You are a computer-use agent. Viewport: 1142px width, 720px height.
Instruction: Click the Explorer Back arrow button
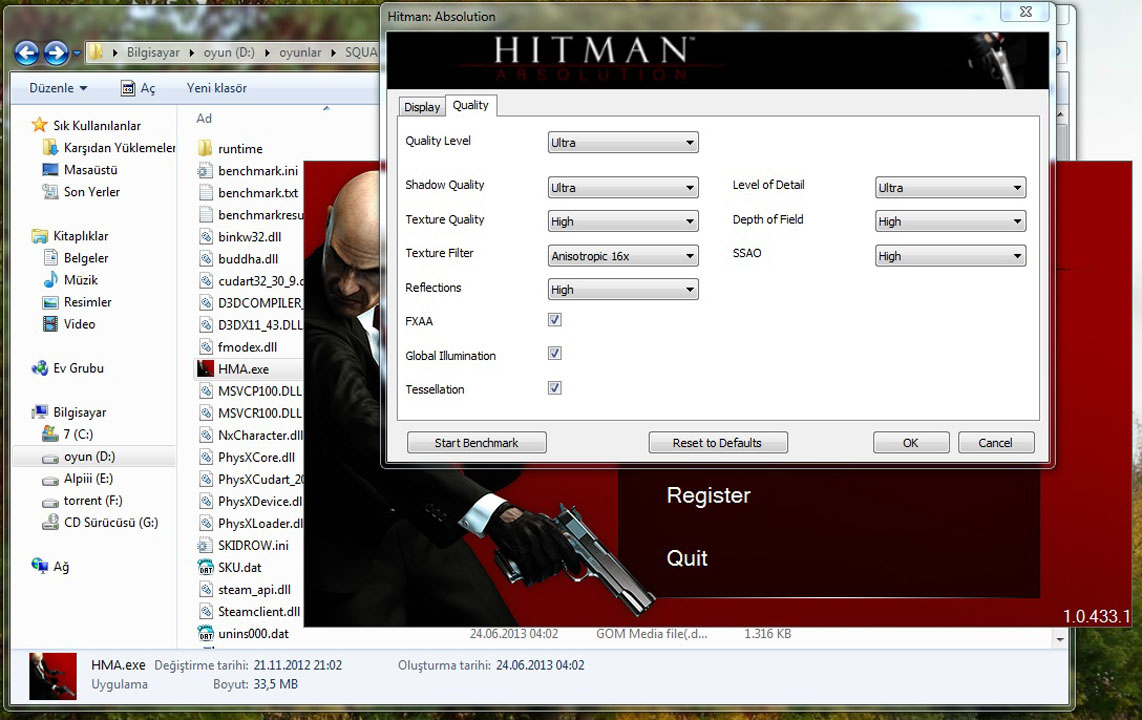[27, 52]
